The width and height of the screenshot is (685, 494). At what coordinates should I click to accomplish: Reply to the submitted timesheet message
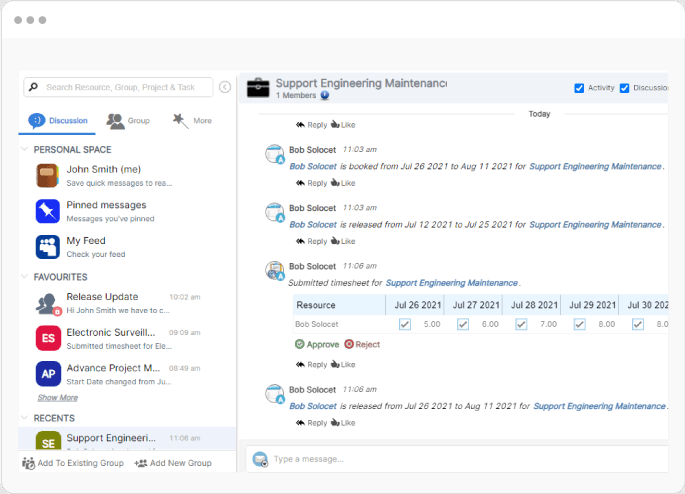pos(311,364)
